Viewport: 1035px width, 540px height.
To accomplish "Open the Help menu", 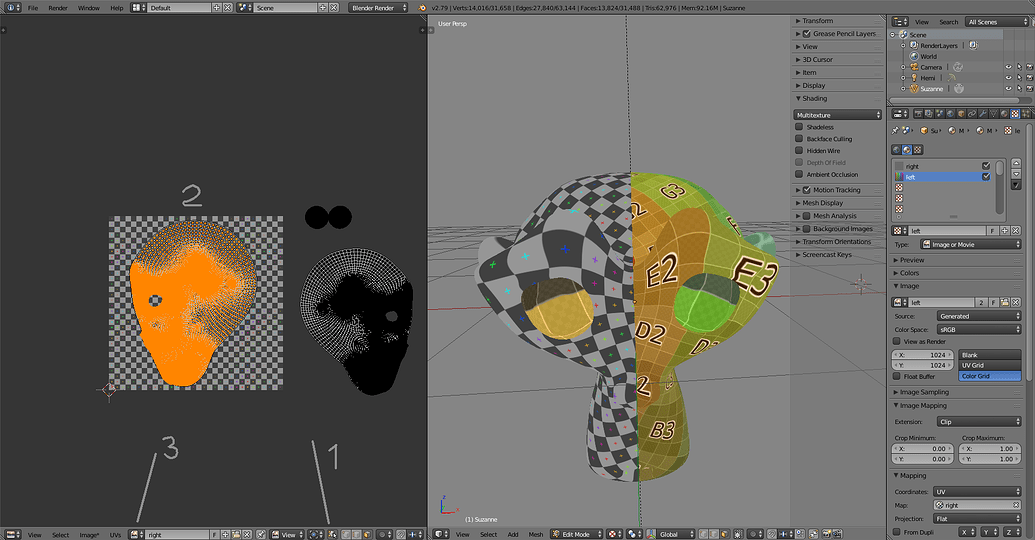I will pos(117,8).
